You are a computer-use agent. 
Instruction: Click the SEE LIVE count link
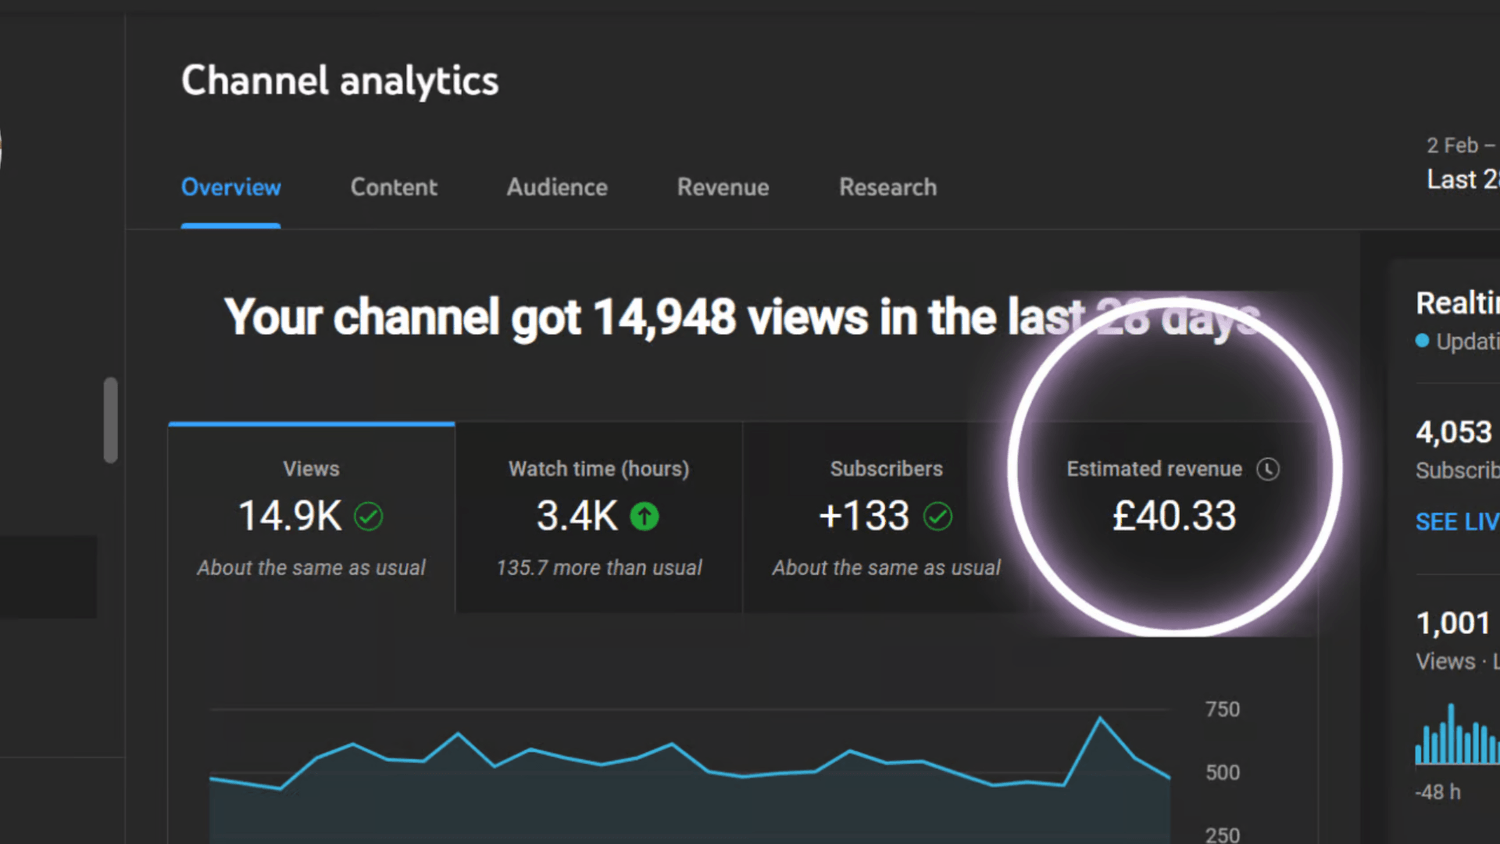1457,522
